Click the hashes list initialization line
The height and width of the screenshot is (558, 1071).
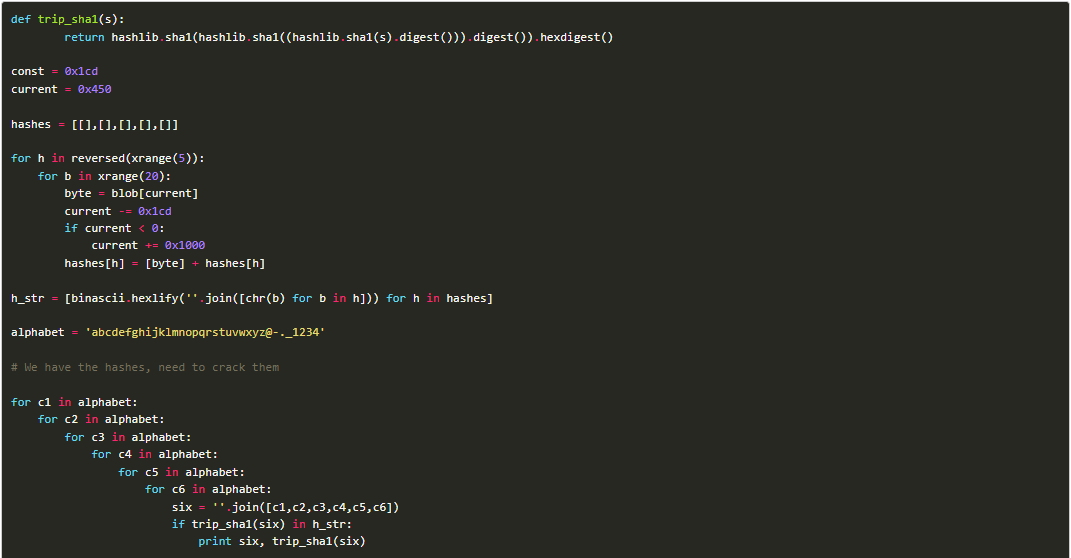(95, 124)
